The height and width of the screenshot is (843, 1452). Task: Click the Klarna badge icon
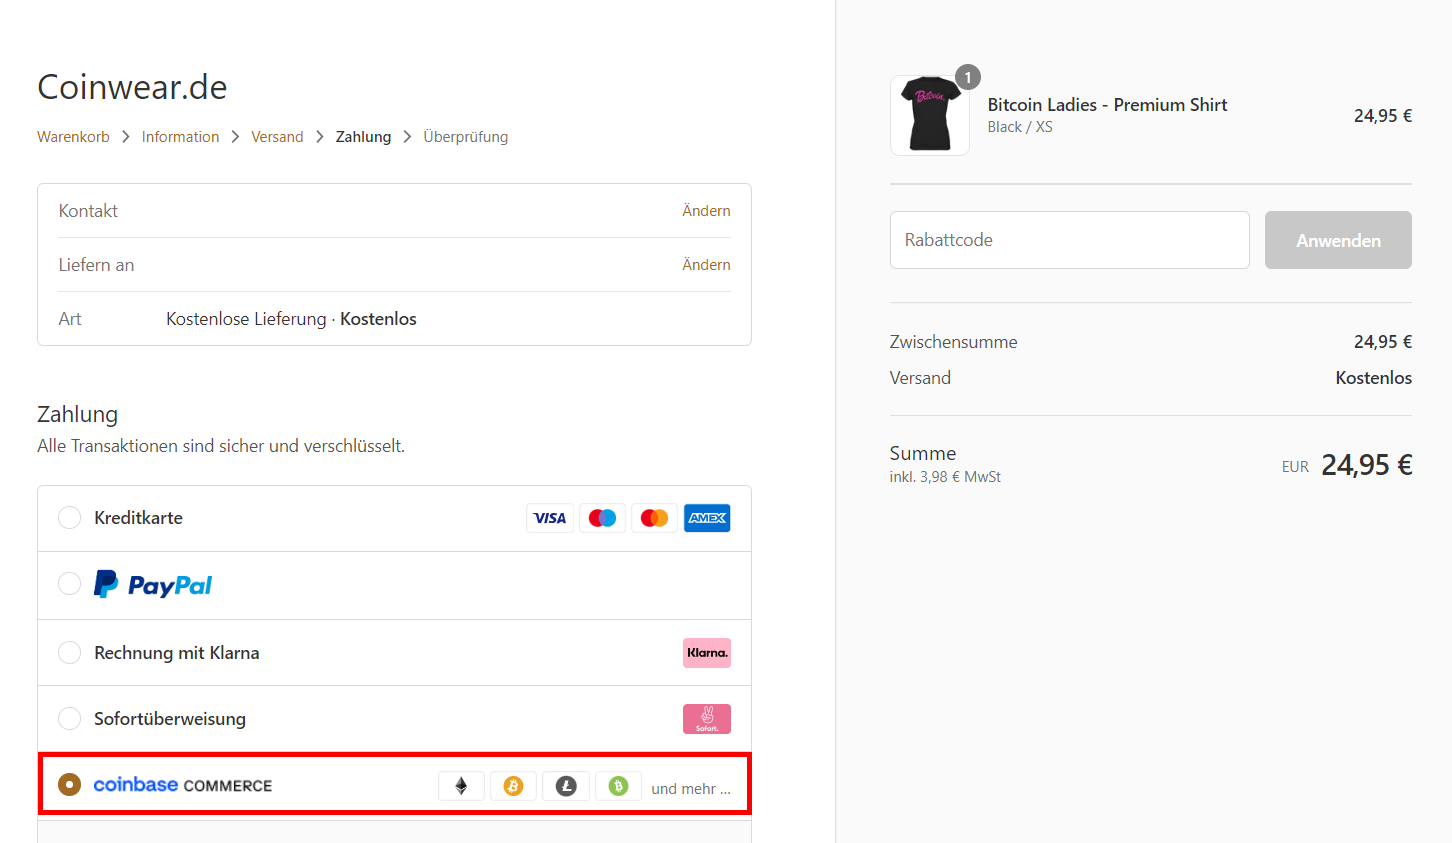[x=707, y=653]
